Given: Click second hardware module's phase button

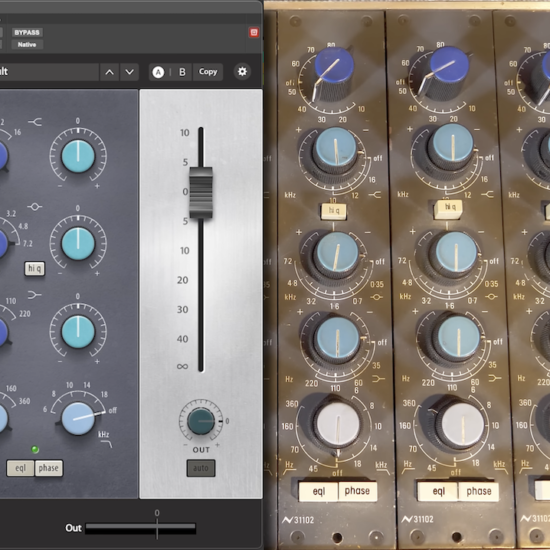Looking at the screenshot, I should tap(478, 491).
